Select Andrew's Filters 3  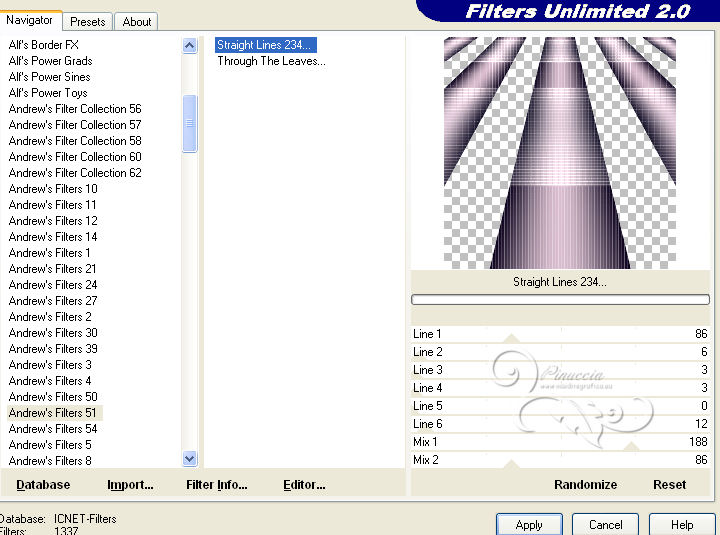[x=50, y=365]
